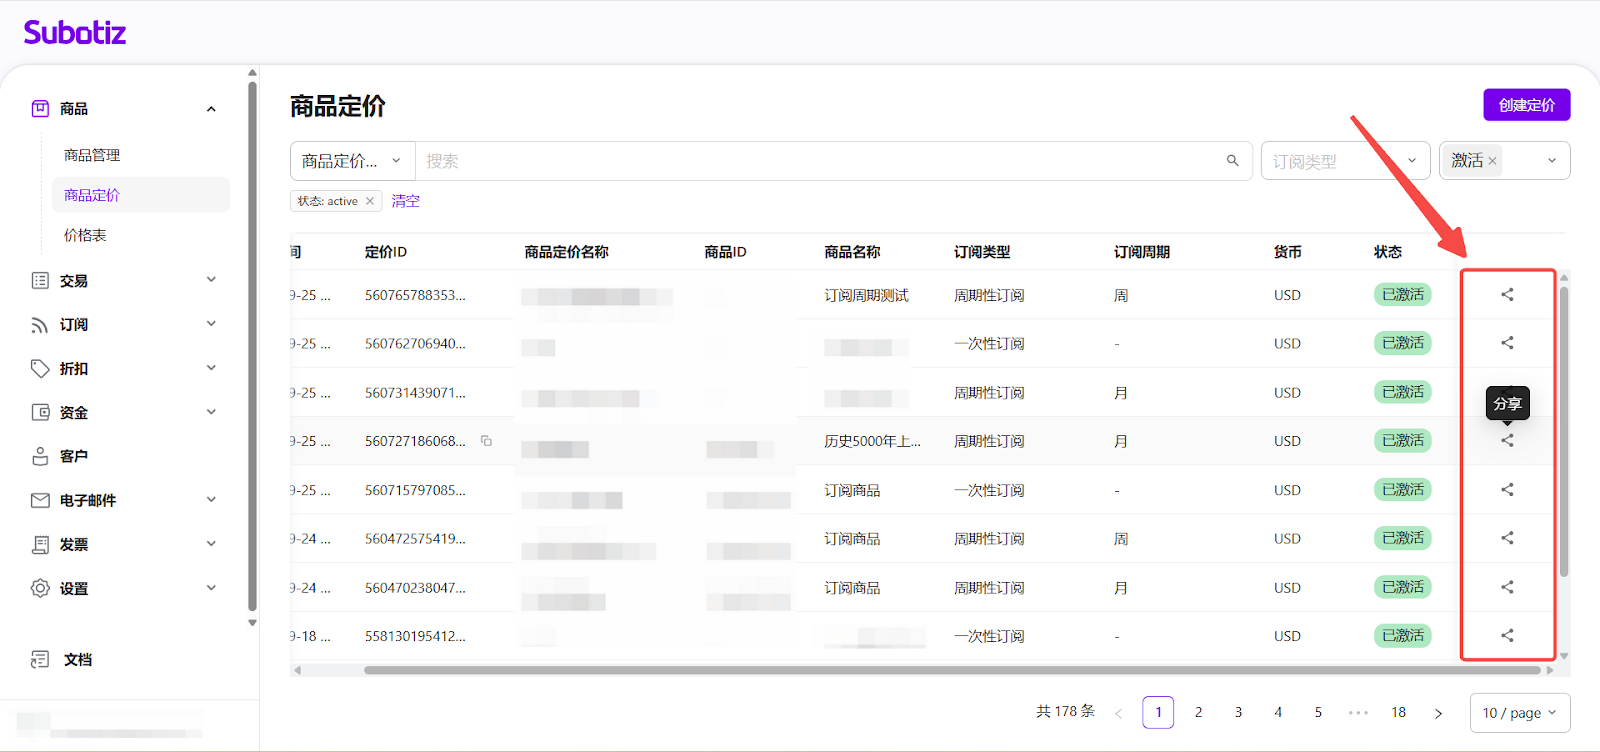The image size is (1600, 752).
Task: Change the 10 / page size dropdown
Action: click(1519, 713)
